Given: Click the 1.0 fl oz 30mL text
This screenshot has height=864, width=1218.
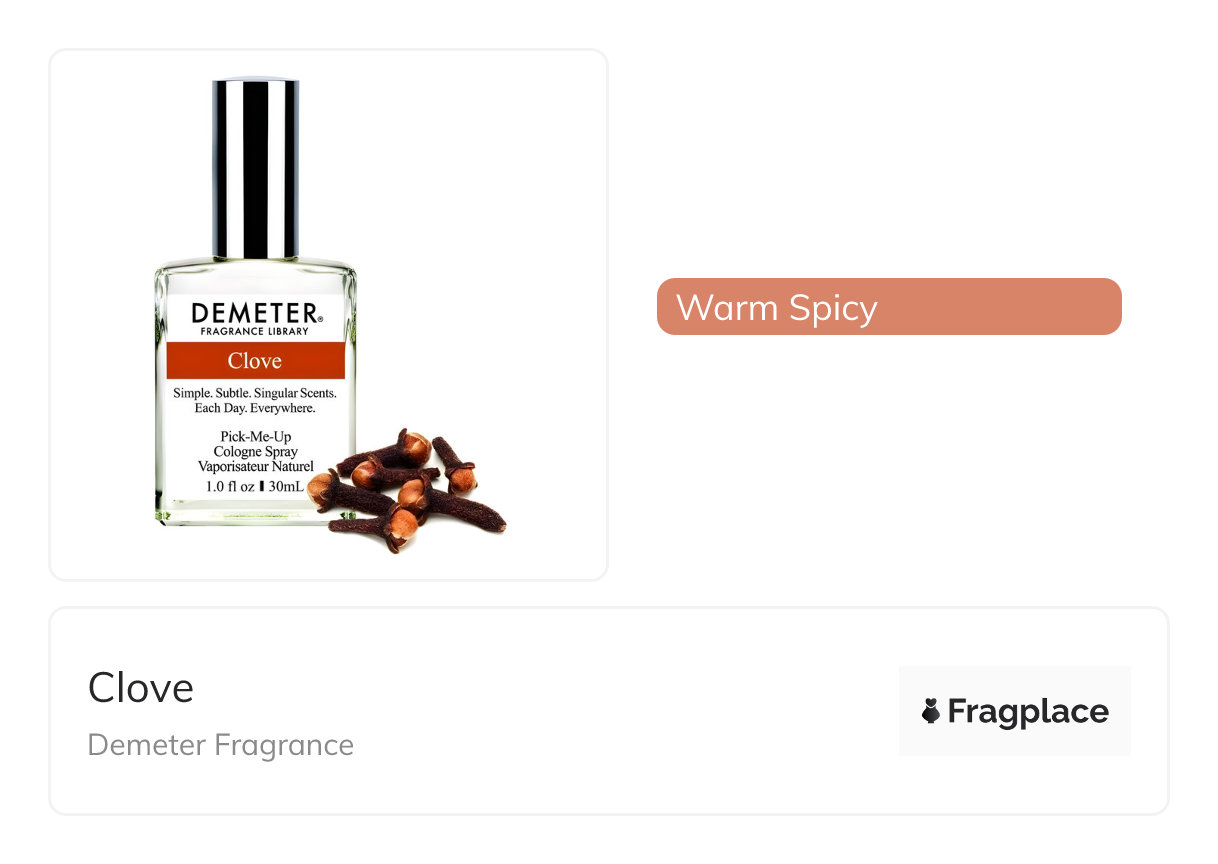Looking at the screenshot, I should pyautogui.click(x=254, y=486).
